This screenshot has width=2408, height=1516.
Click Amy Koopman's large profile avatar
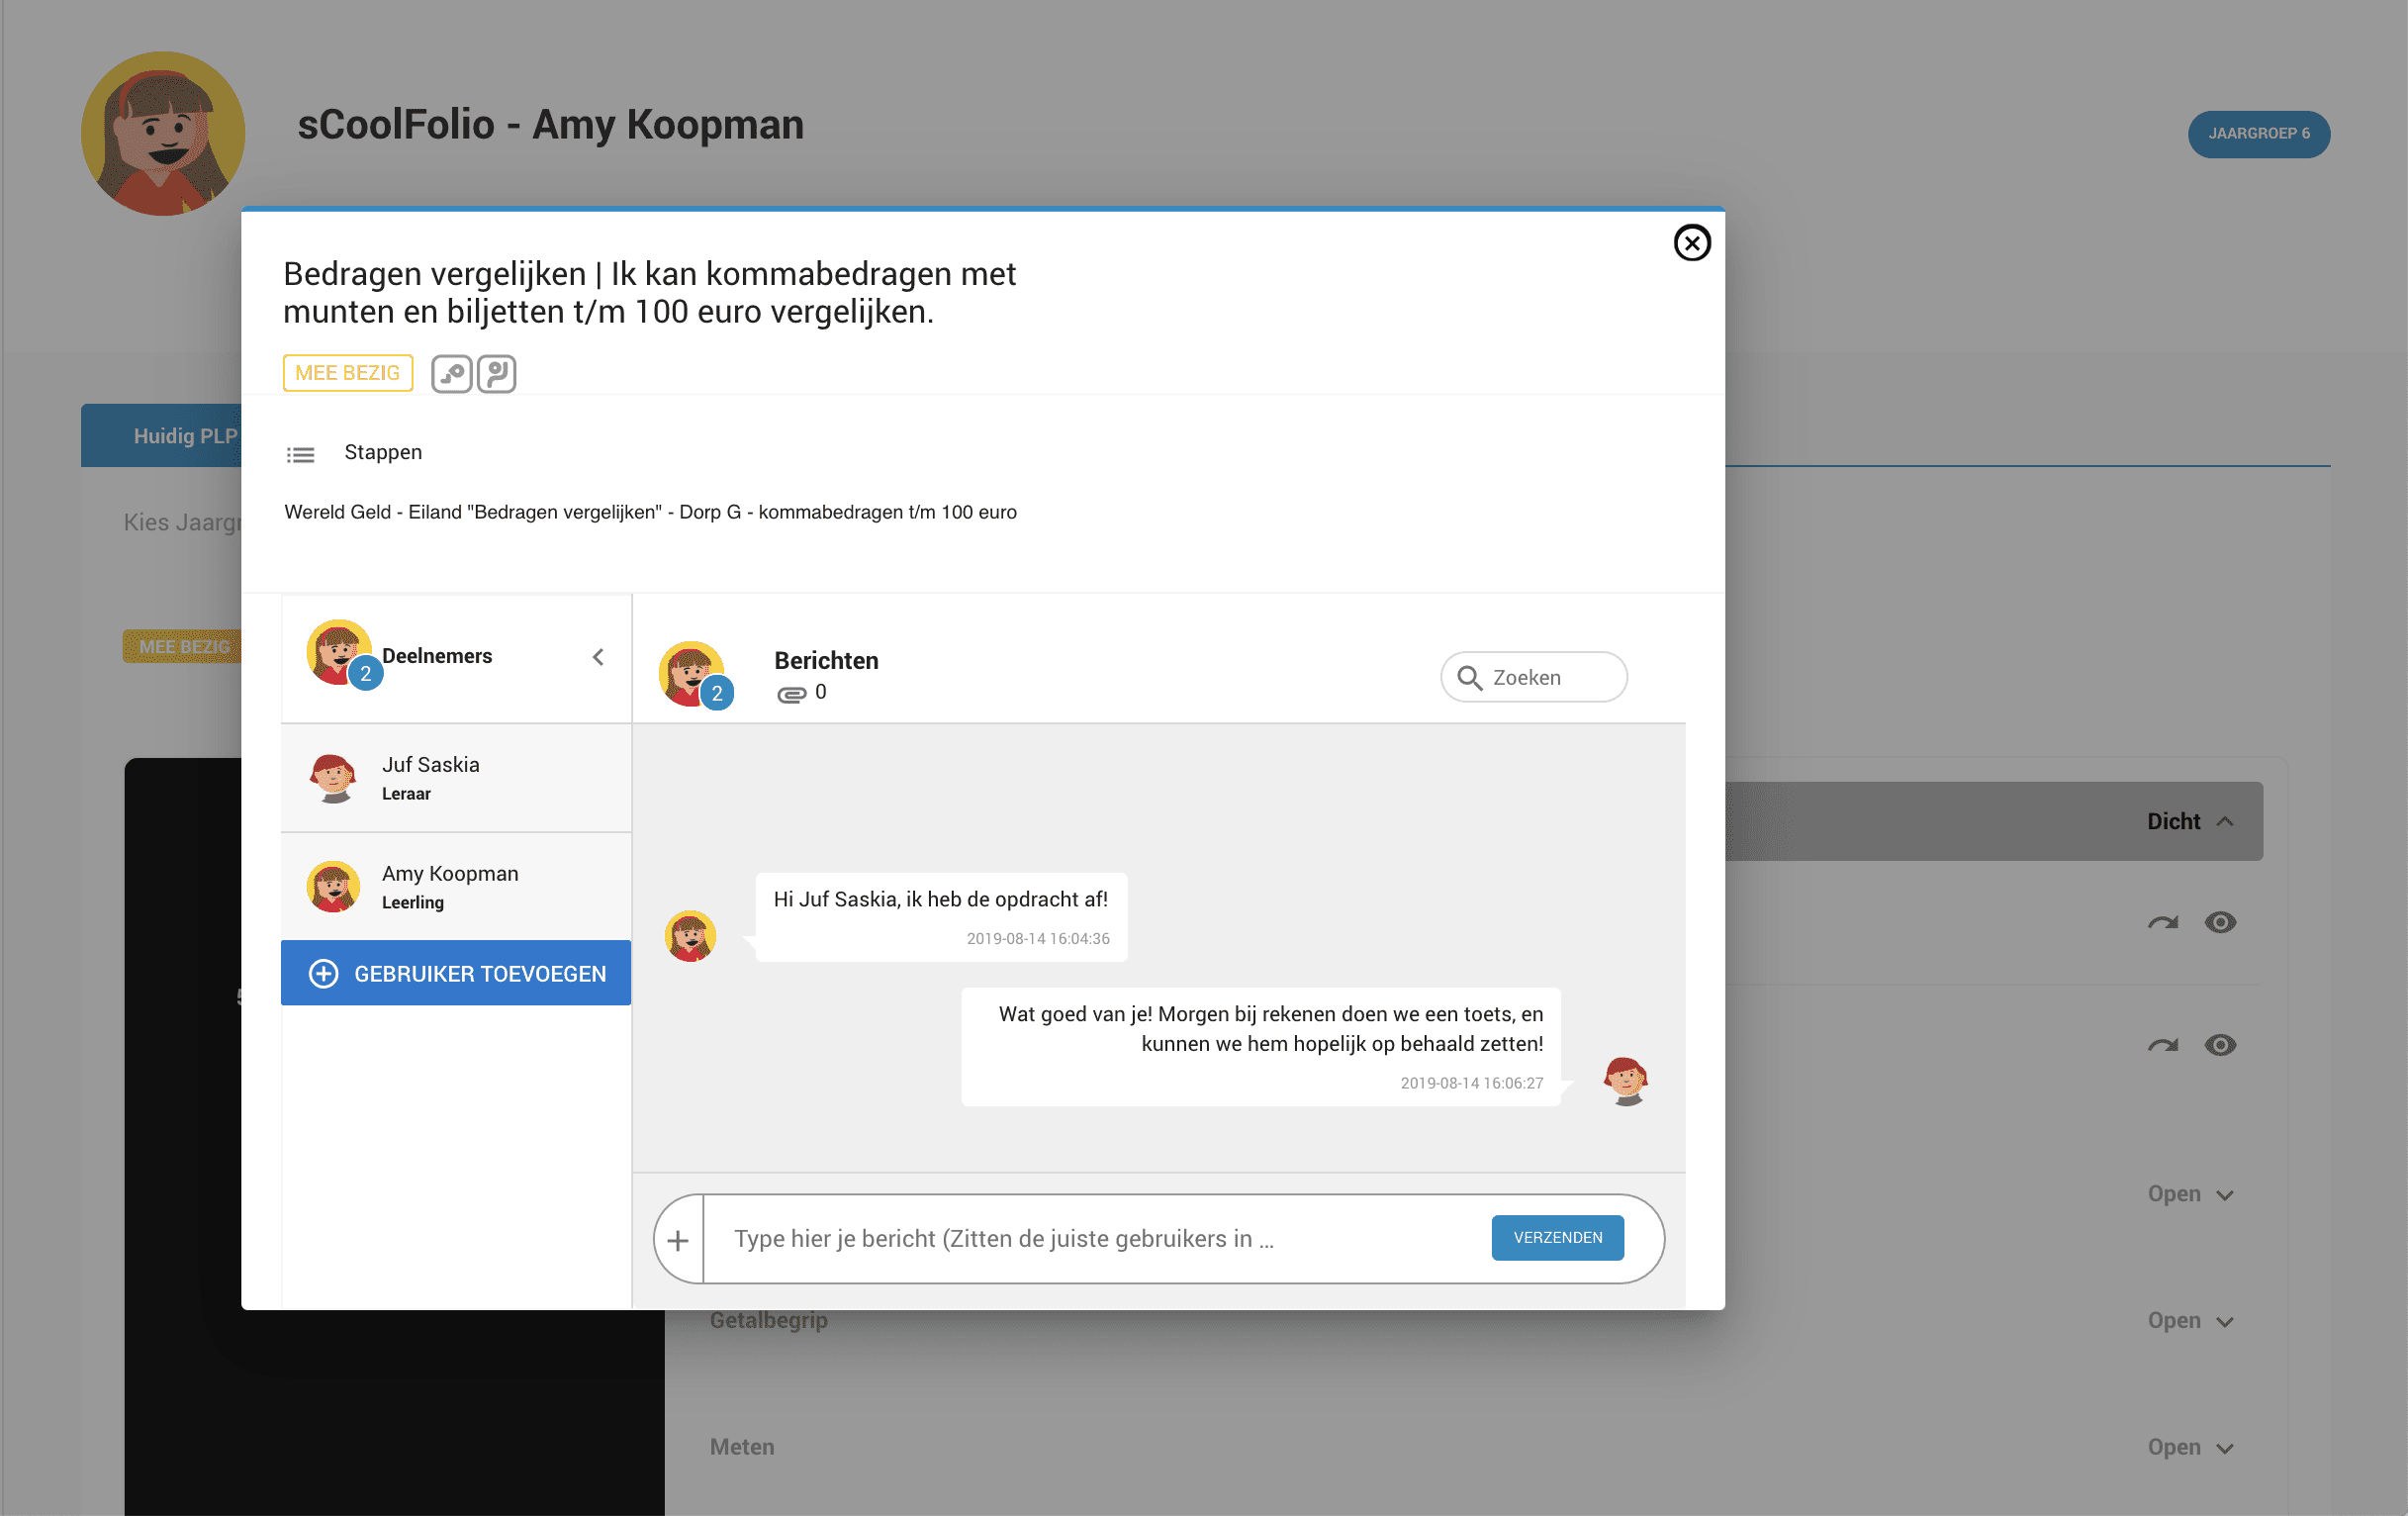(x=163, y=133)
